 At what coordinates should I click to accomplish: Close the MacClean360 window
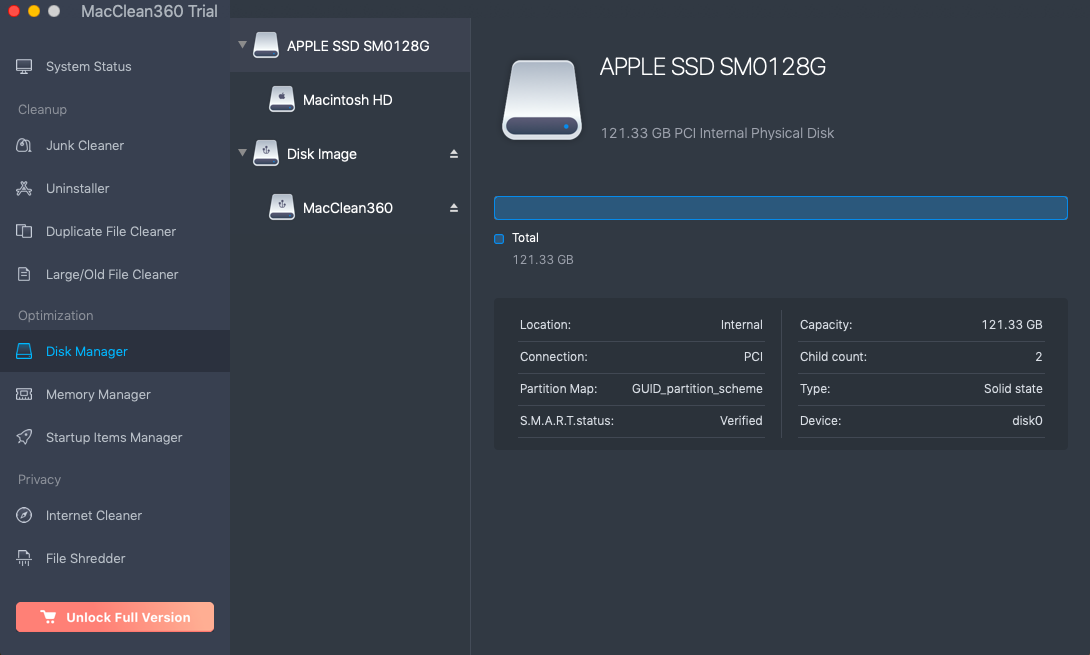[x=14, y=11]
